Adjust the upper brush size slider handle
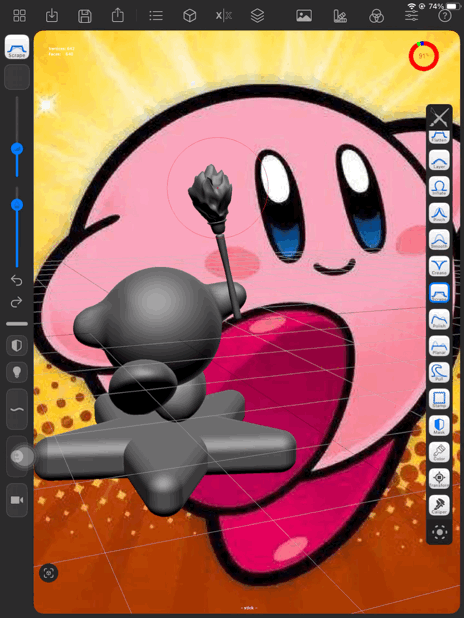The height and width of the screenshot is (618, 464). click(x=17, y=149)
